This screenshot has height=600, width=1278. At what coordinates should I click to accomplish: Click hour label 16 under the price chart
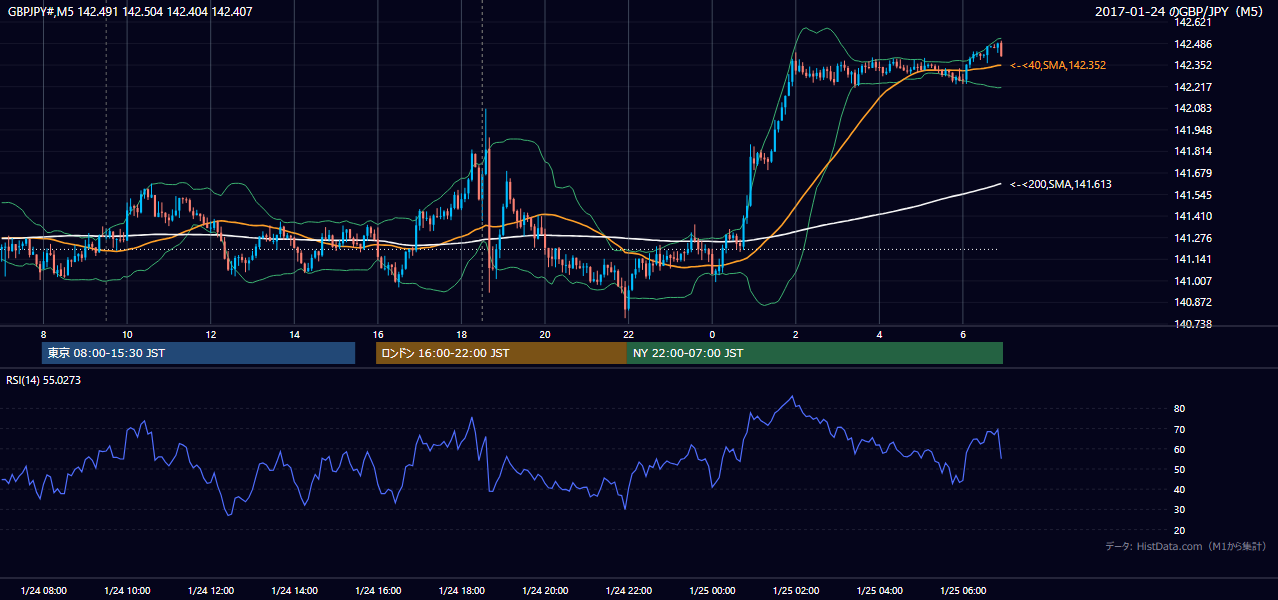(x=378, y=334)
